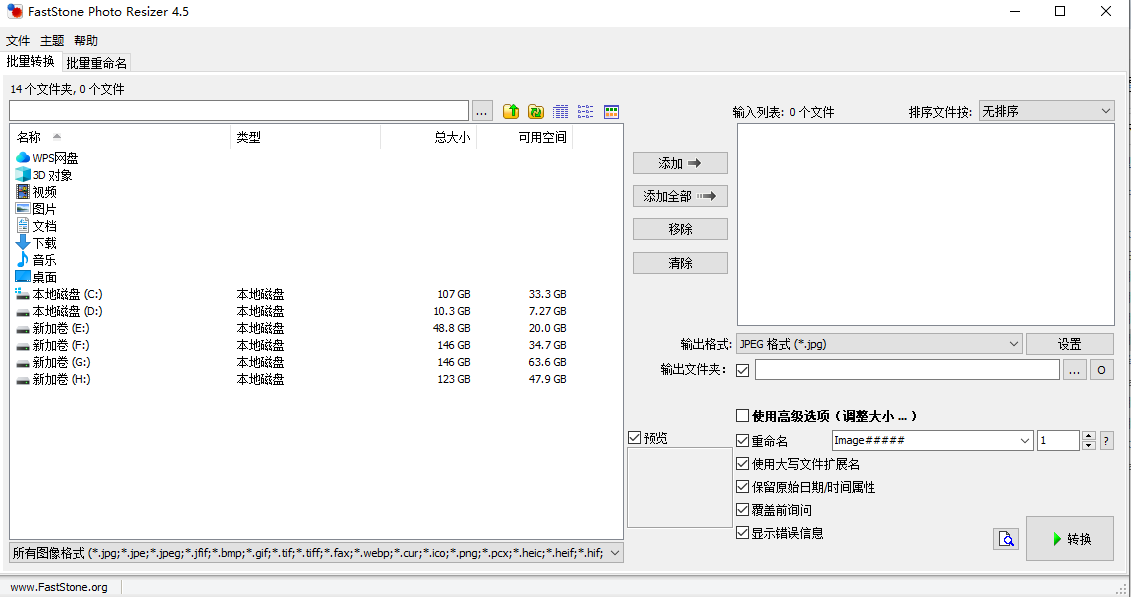Go up one folder level

coord(511,111)
